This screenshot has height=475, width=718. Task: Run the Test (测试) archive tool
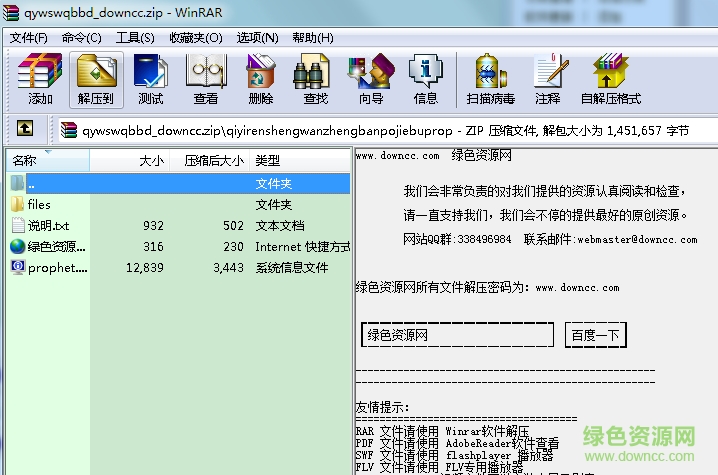[x=151, y=80]
